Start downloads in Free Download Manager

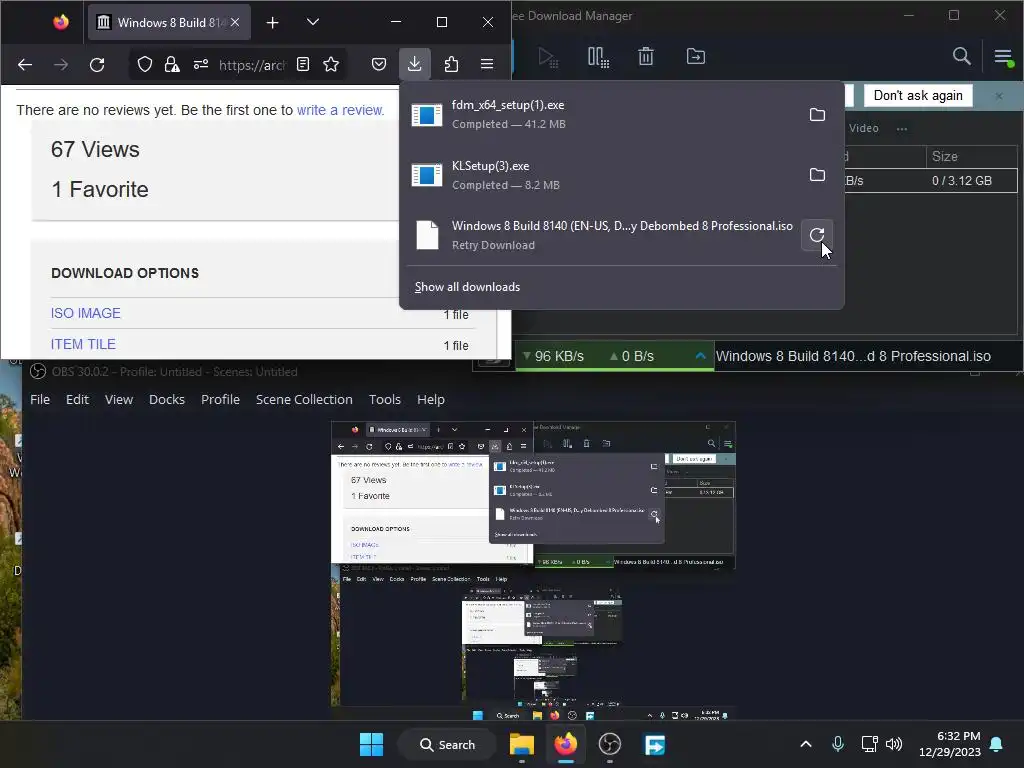(548, 57)
